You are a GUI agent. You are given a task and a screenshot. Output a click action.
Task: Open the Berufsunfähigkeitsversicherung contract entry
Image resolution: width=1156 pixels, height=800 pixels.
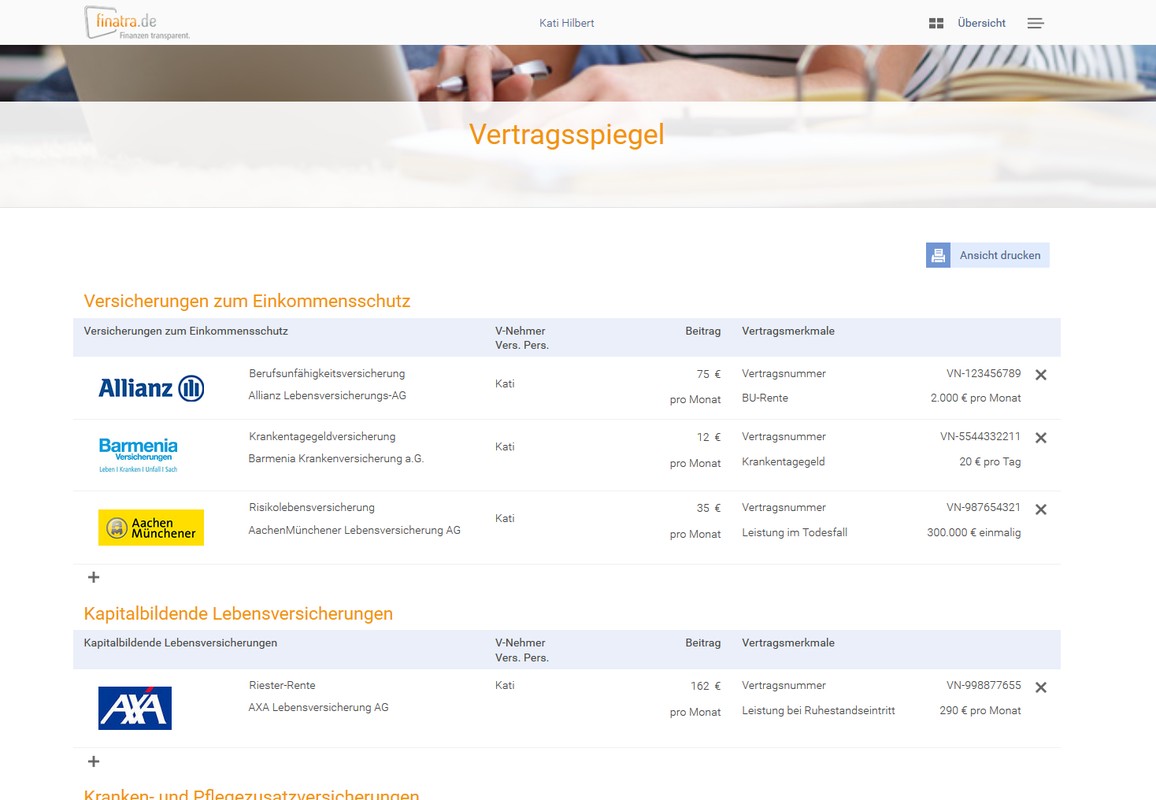pos(327,374)
